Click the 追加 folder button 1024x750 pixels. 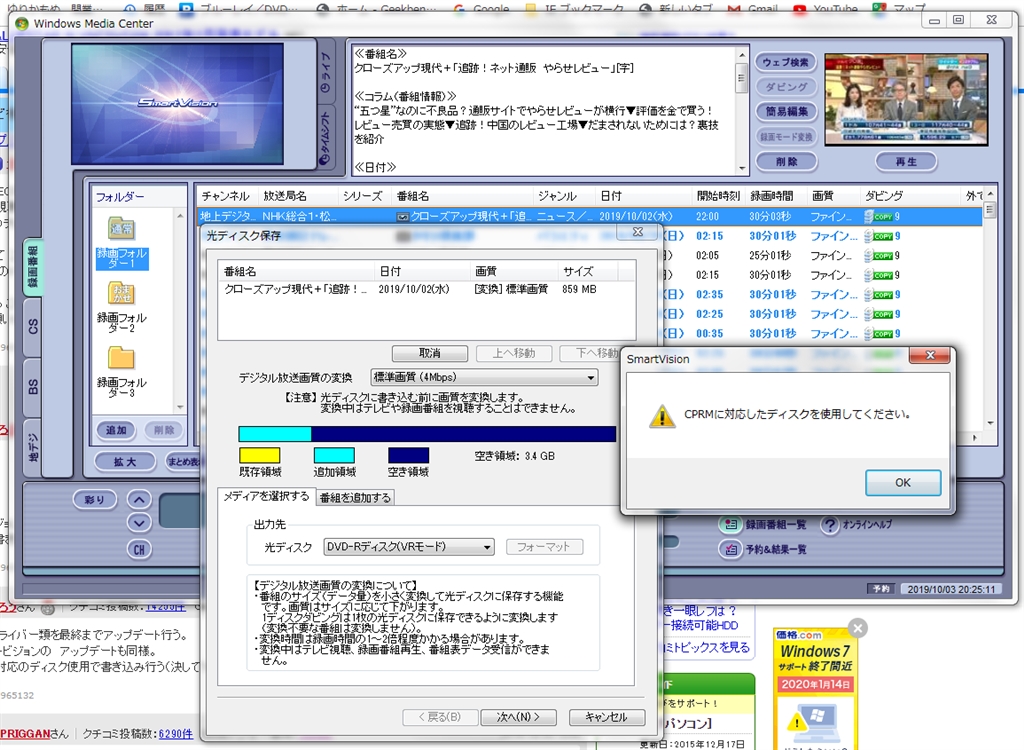coord(116,430)
